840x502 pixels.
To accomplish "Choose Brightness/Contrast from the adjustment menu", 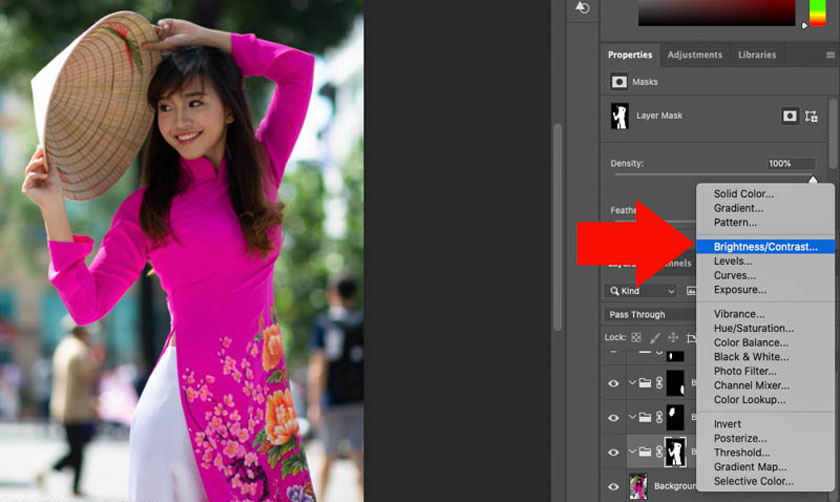I will tap(765, 246).
